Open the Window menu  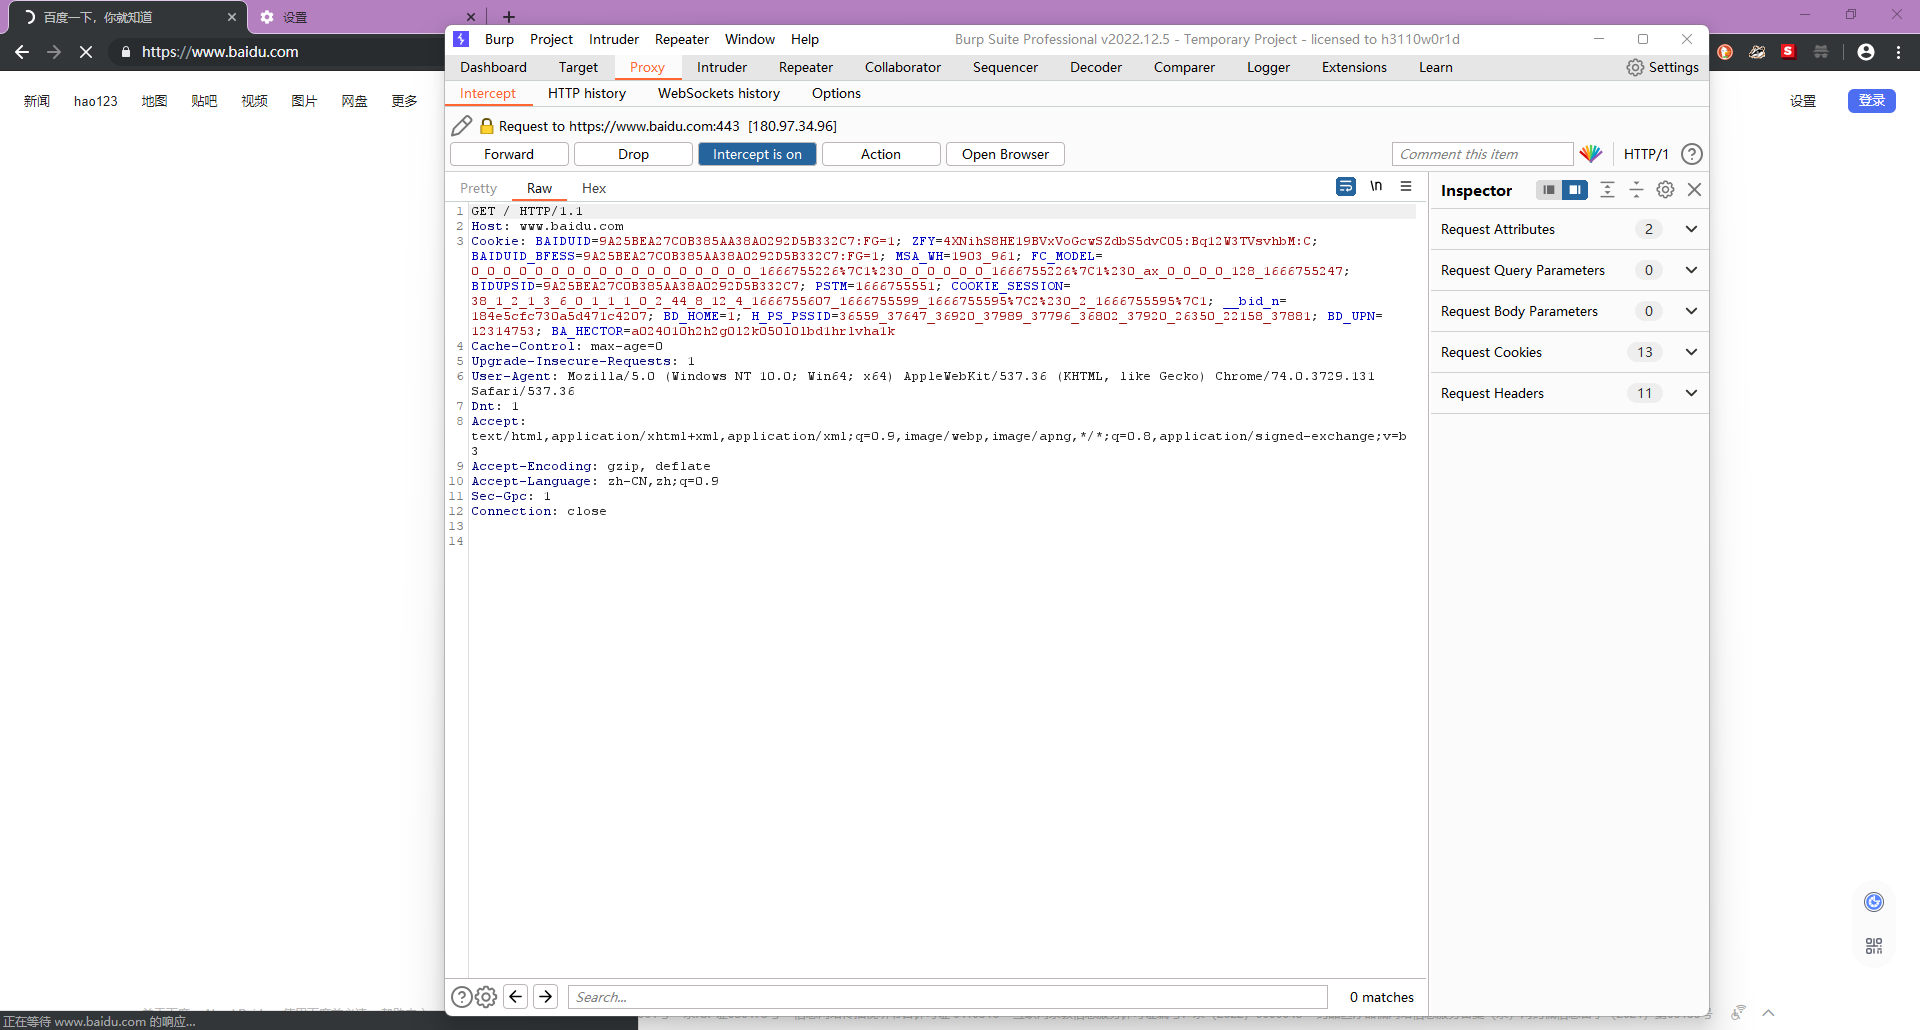coord(750,39)
